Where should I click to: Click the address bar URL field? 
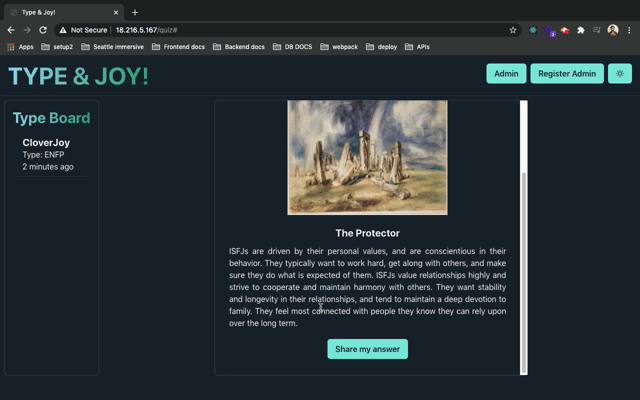286,30
